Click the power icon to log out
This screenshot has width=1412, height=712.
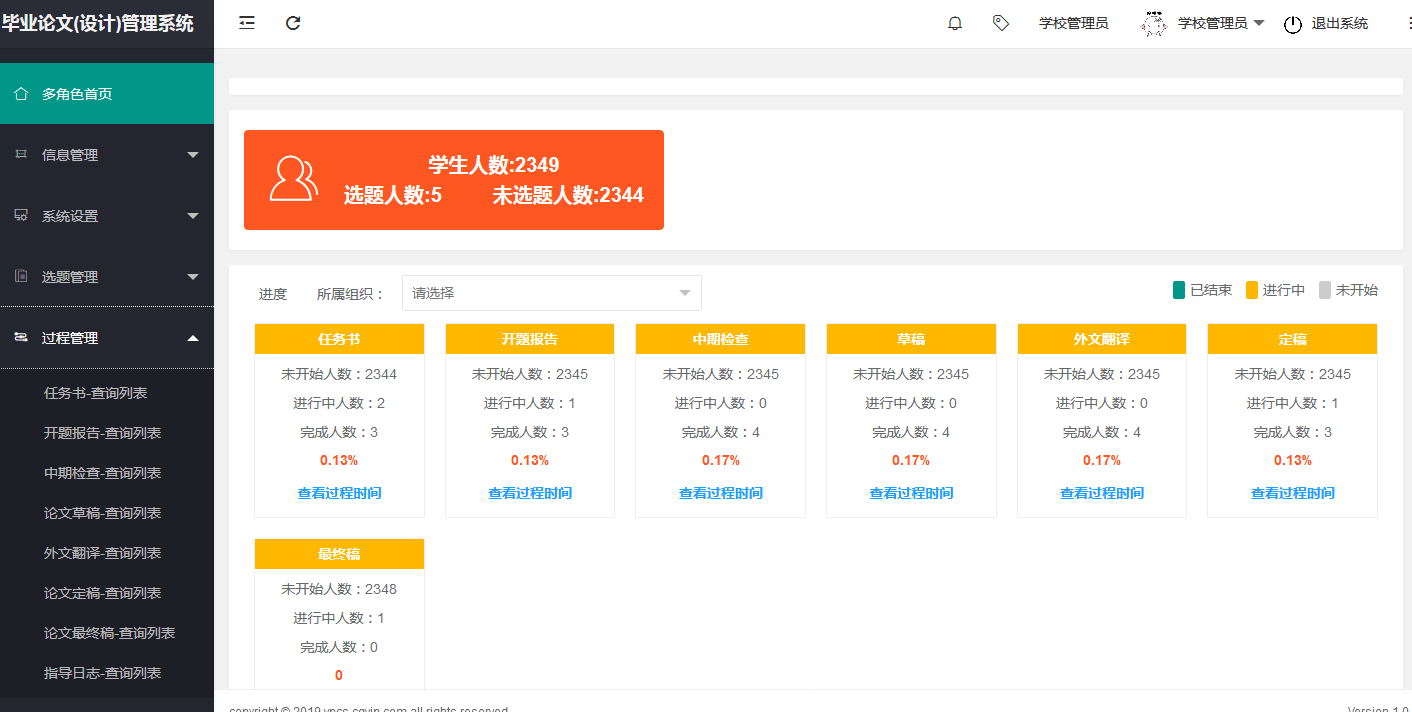[x=1293, y=24]
